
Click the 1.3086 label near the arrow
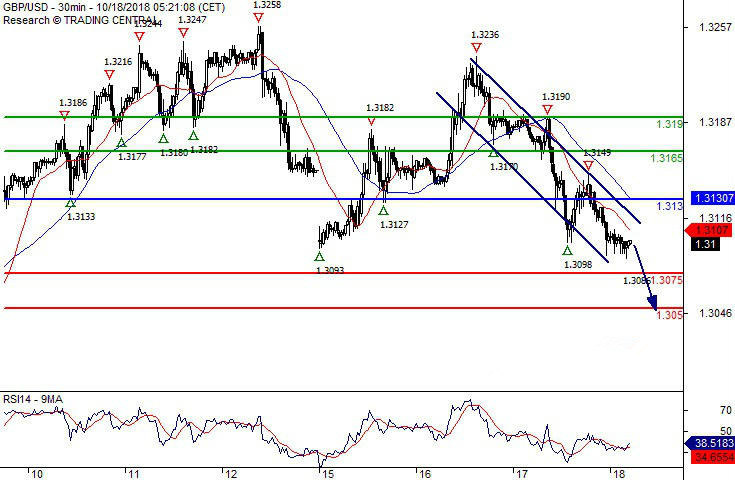click(637, 281)
